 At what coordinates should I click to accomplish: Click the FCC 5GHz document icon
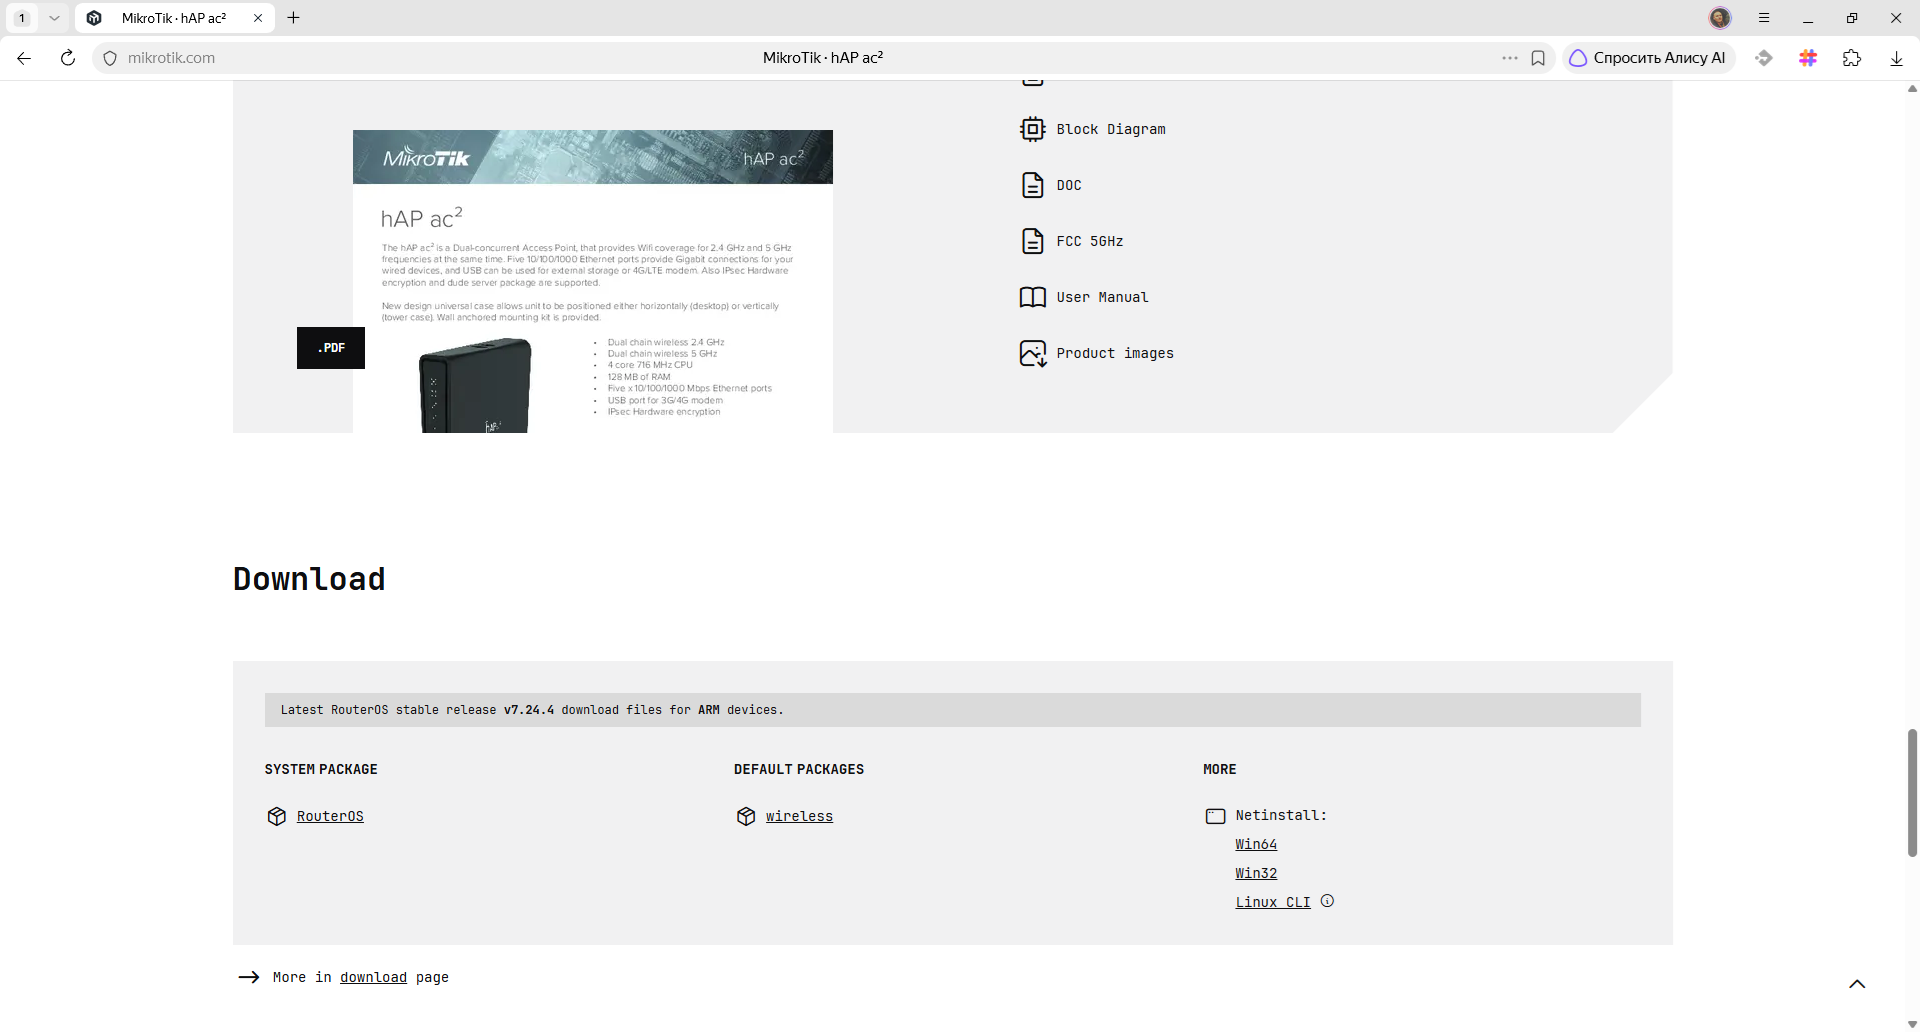(1032, 241)
